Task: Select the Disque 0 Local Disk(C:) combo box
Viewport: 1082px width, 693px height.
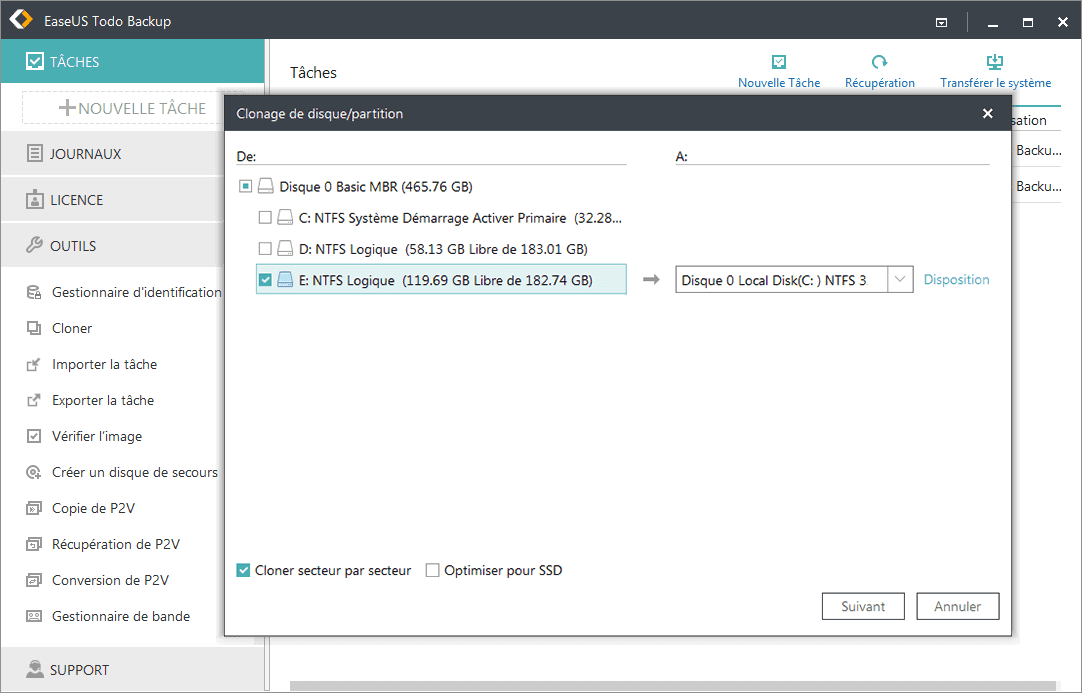Action: (x=794, y=280)
